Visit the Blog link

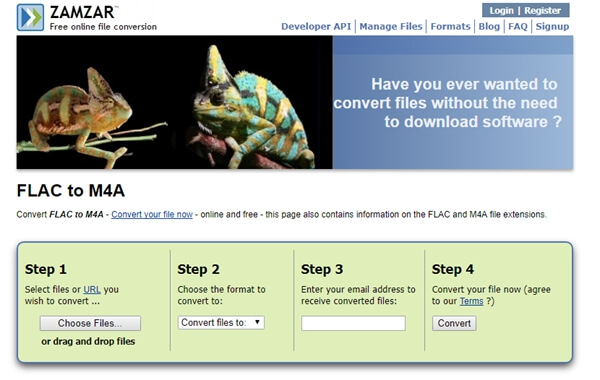(489, 26)
